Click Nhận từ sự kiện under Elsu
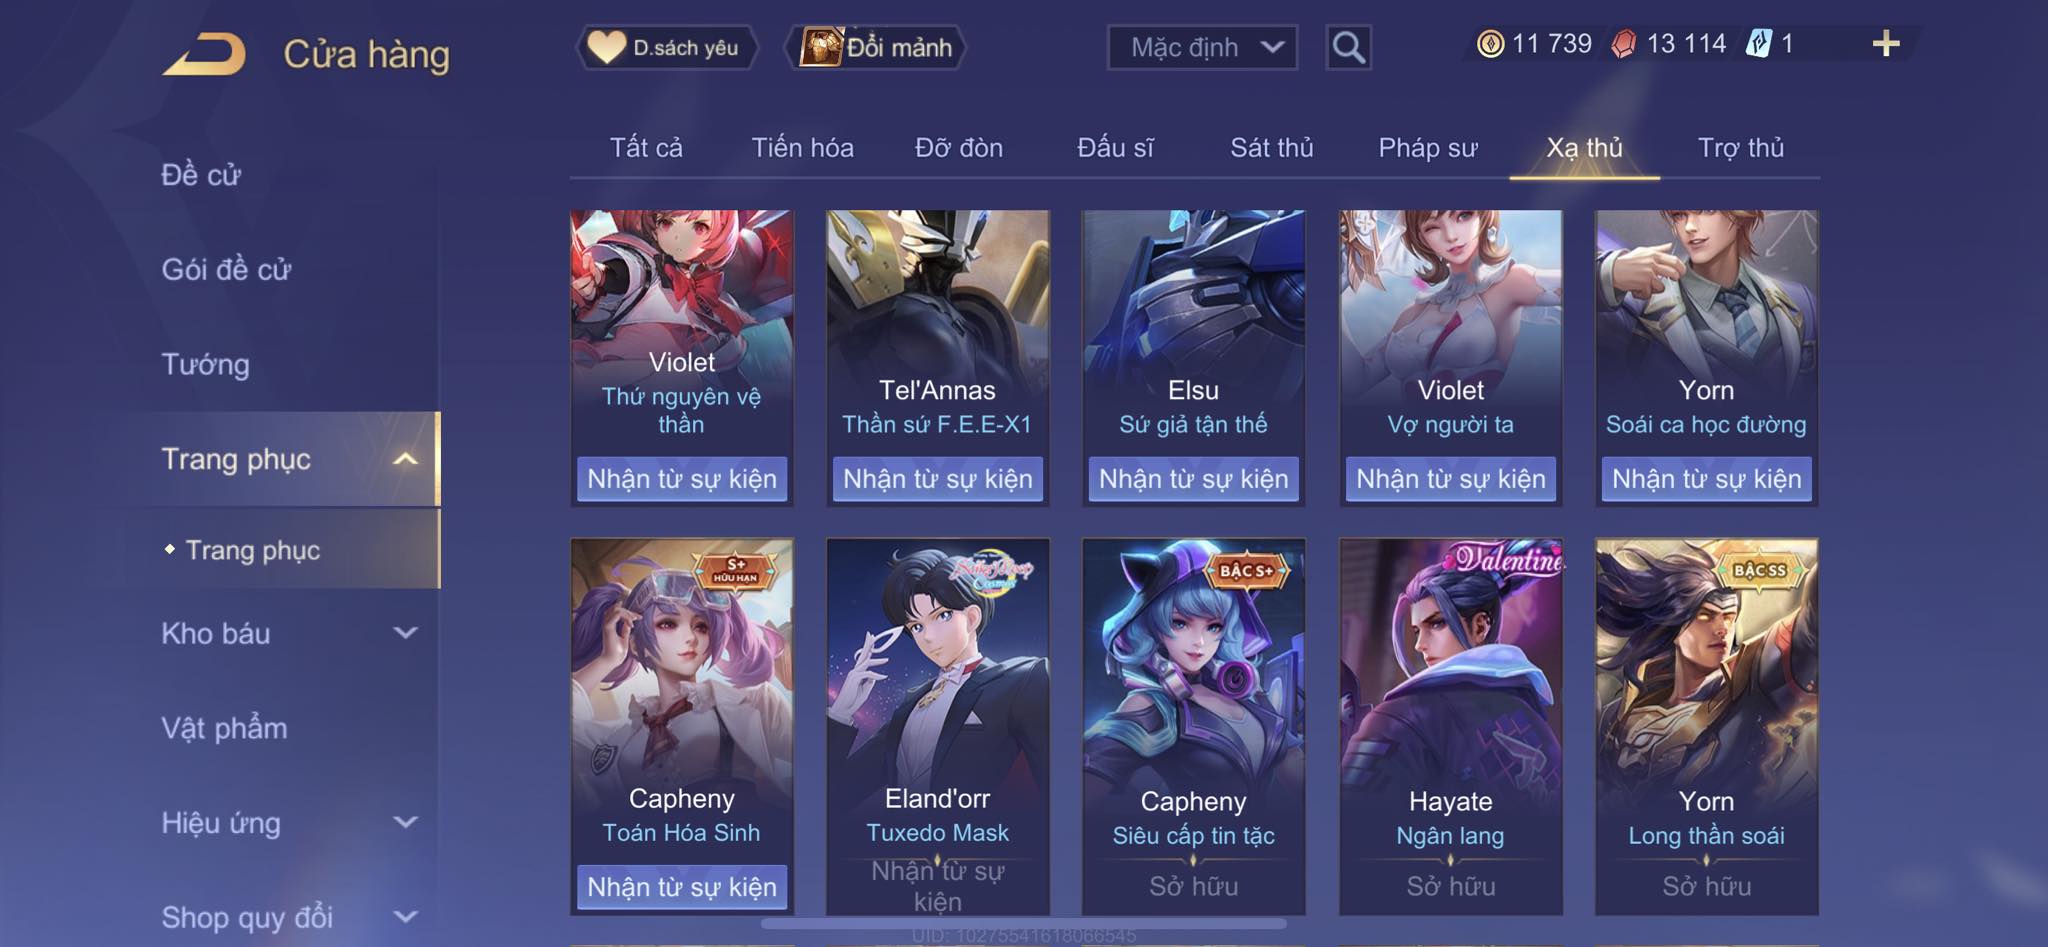 [x=1193, y=479]
